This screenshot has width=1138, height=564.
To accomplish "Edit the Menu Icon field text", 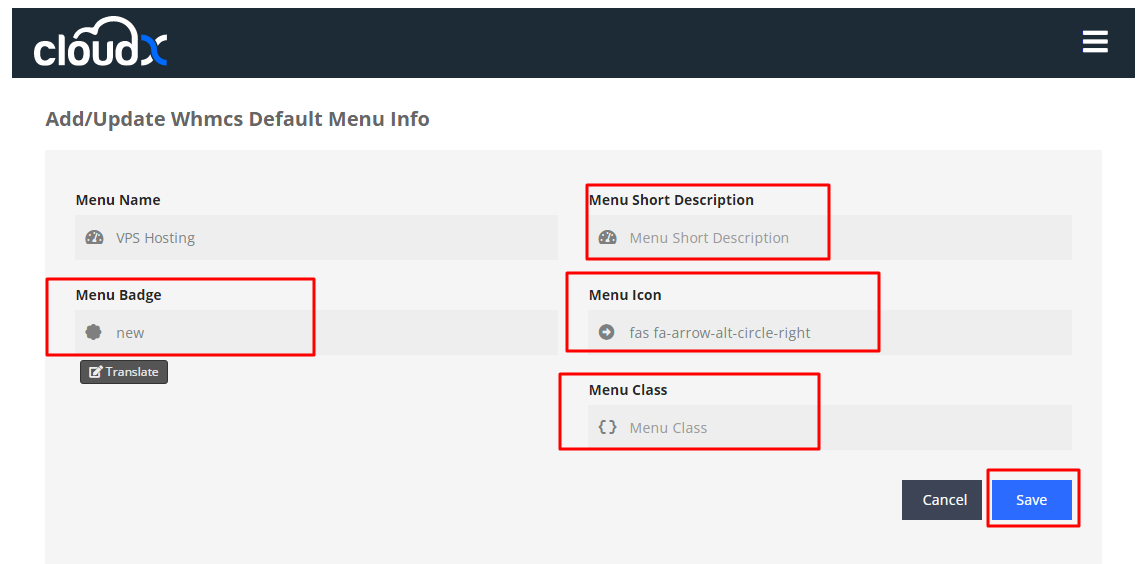I will [840, 333].
